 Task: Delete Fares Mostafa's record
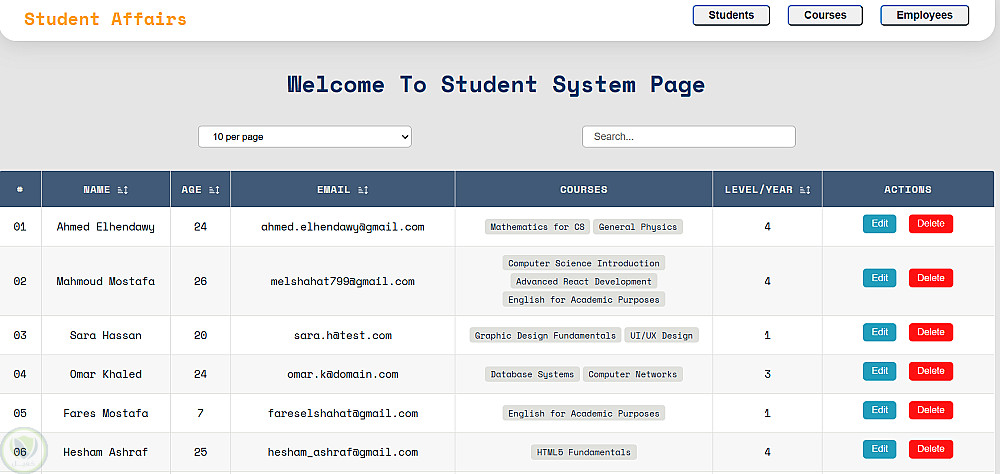click(930, 410)
